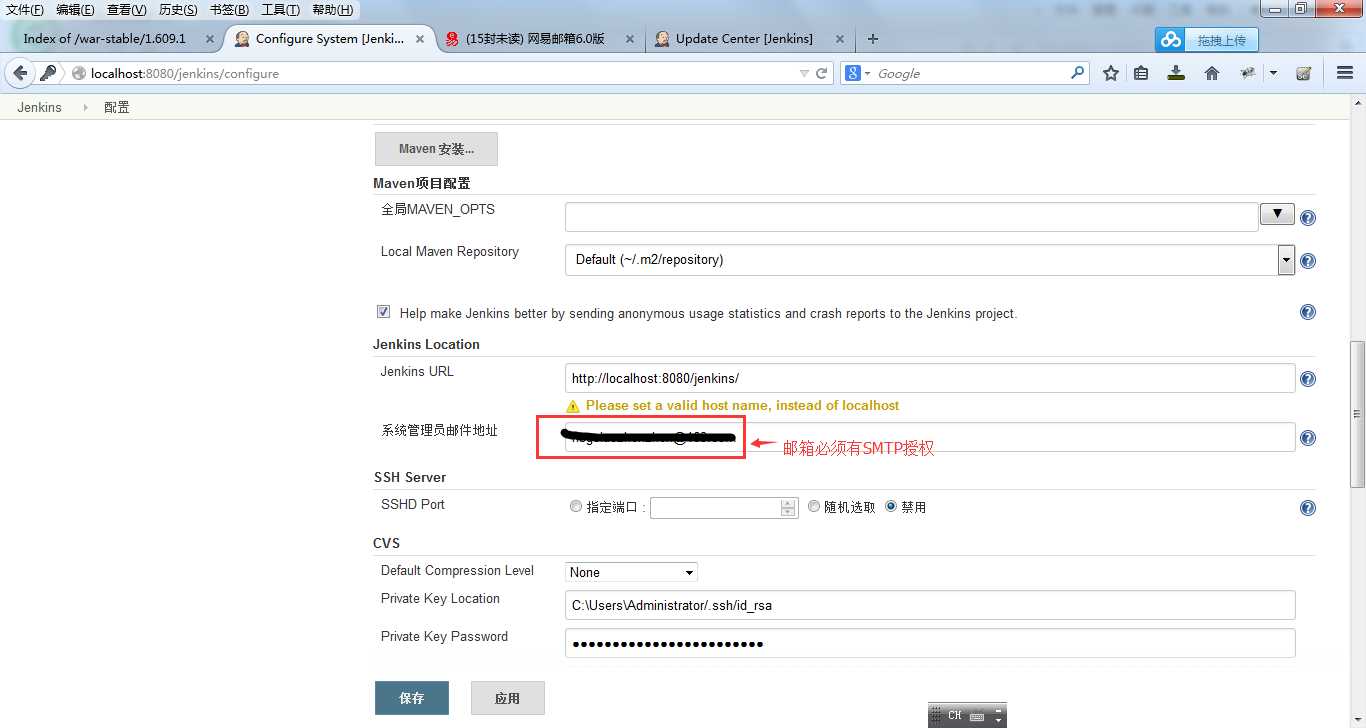This screenshot has width=1366, height=728.
Task: Open the 文件(F) menu
Action: [x=25, y=10]
